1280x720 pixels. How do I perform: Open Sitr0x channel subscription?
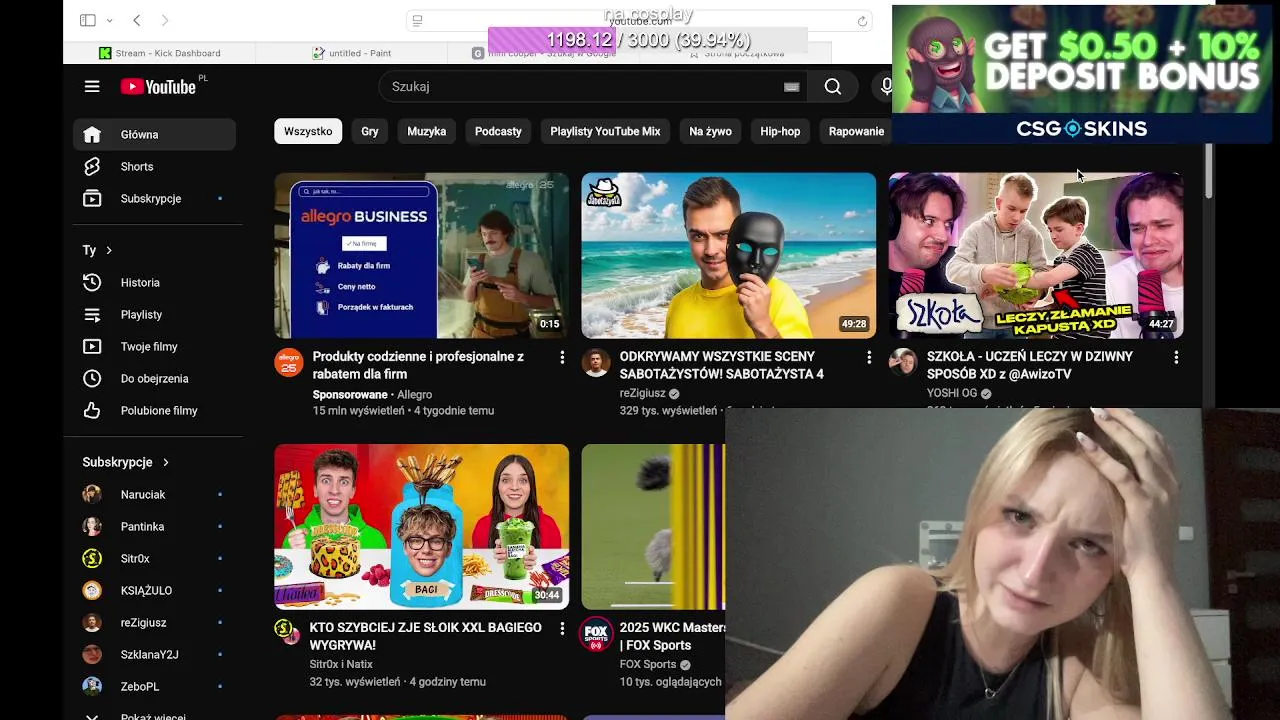pyautogui.click(x=154, y=558)
